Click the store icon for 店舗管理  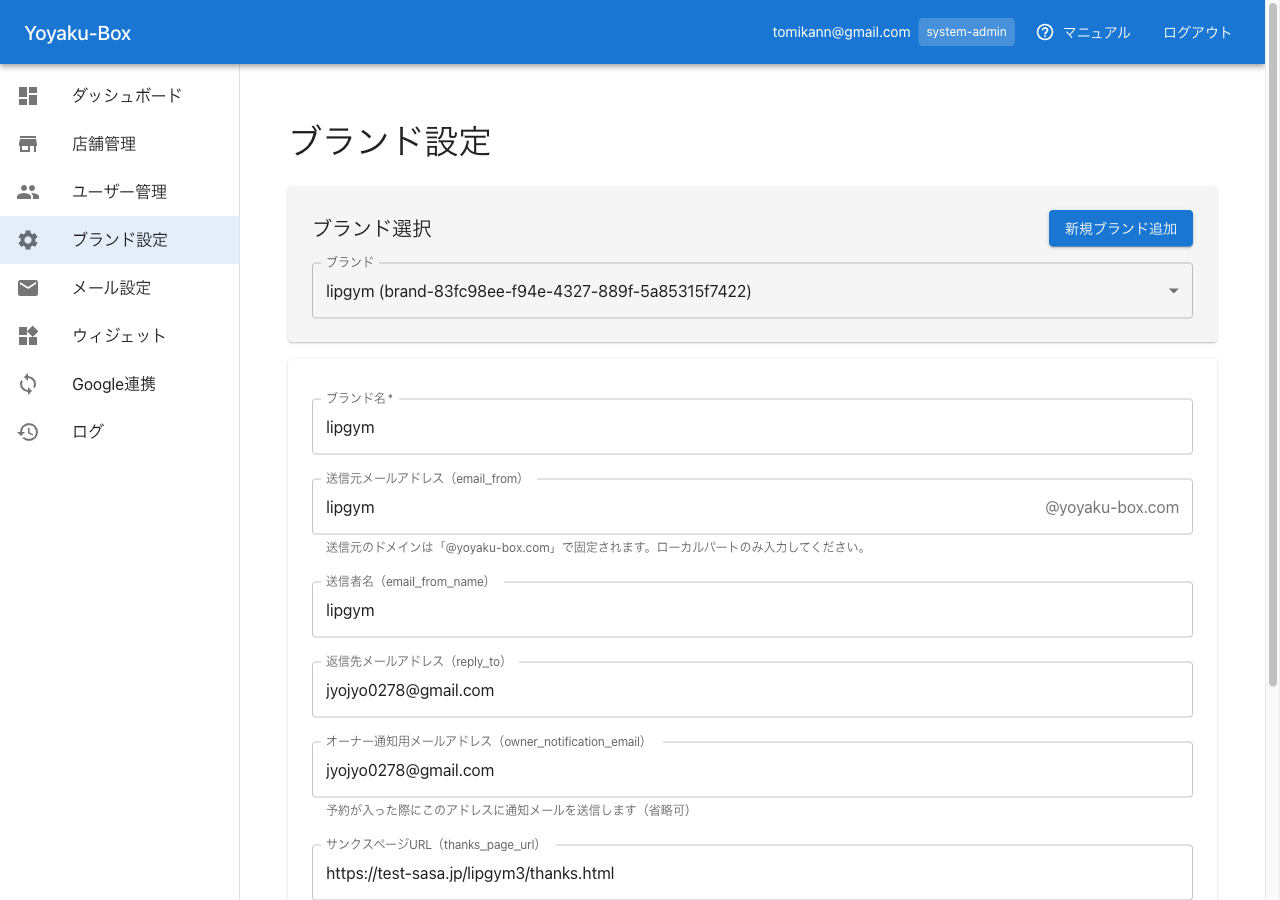pyautogui.click(x=28, y=144)
